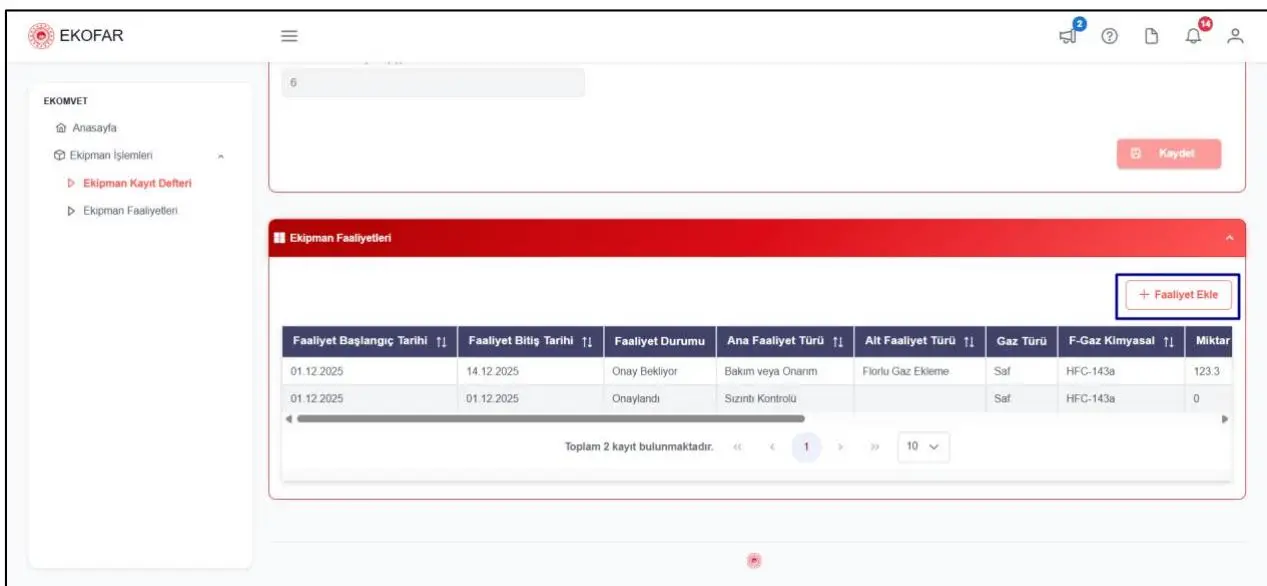Go to next page of pagination
The width and height of the screenshot is (1267, 586).
coord(840,447)
